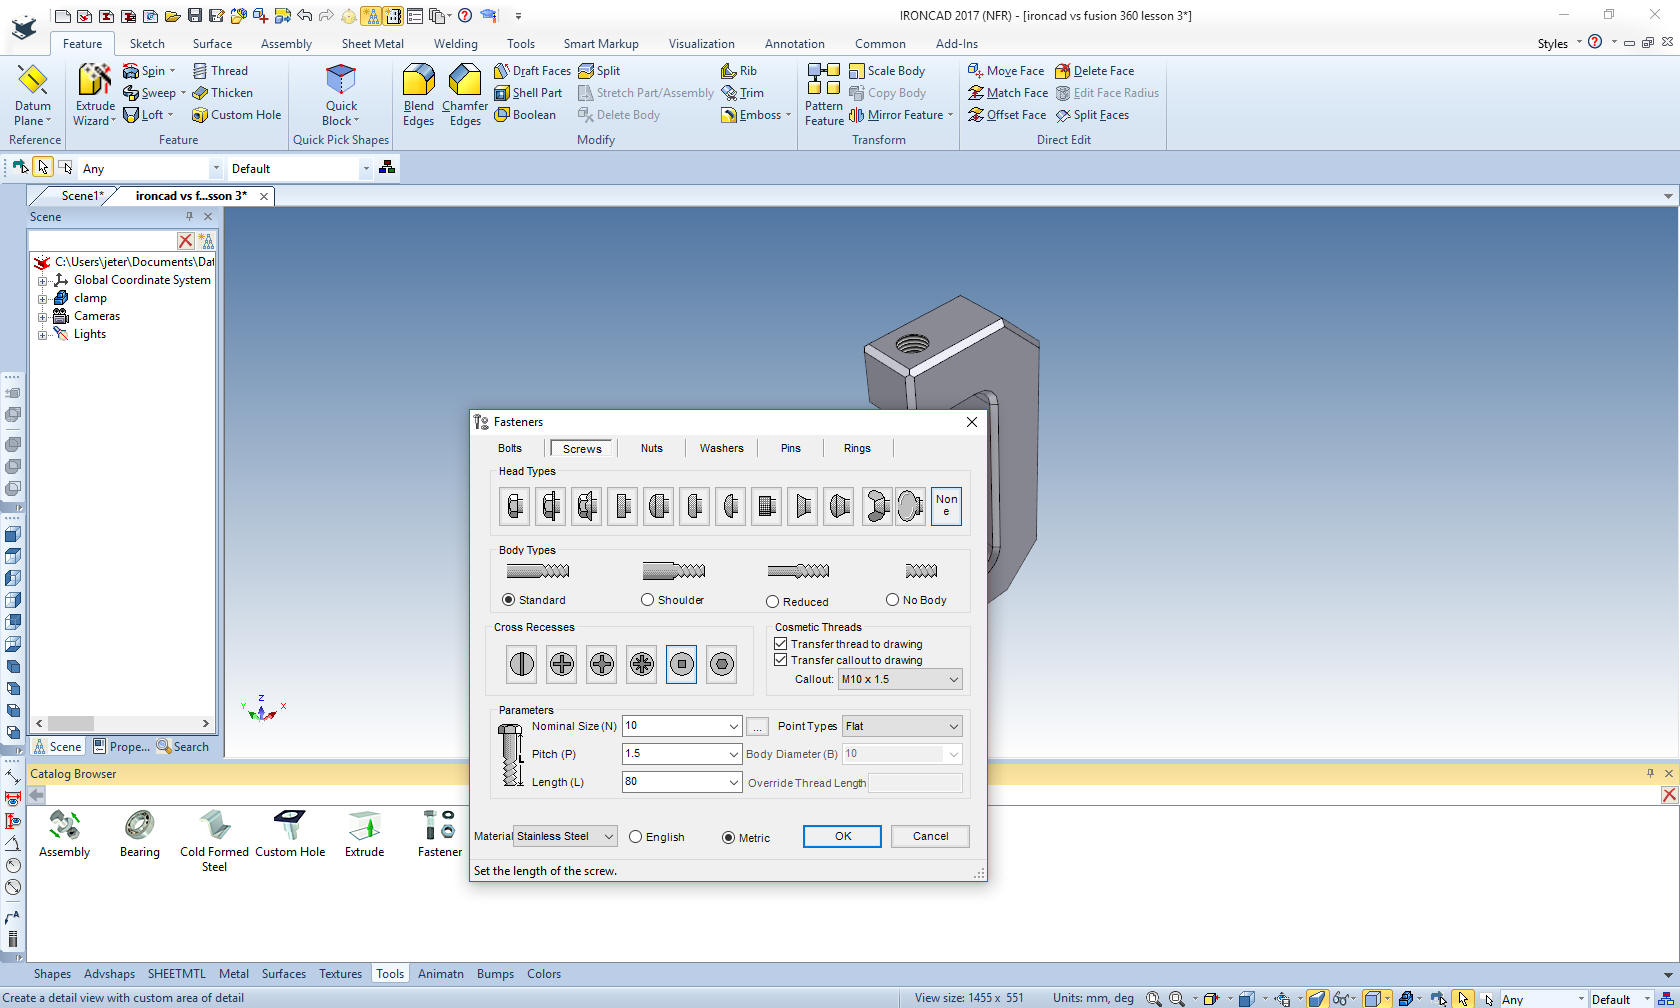Select the No Body radio option

click(892, 600)
